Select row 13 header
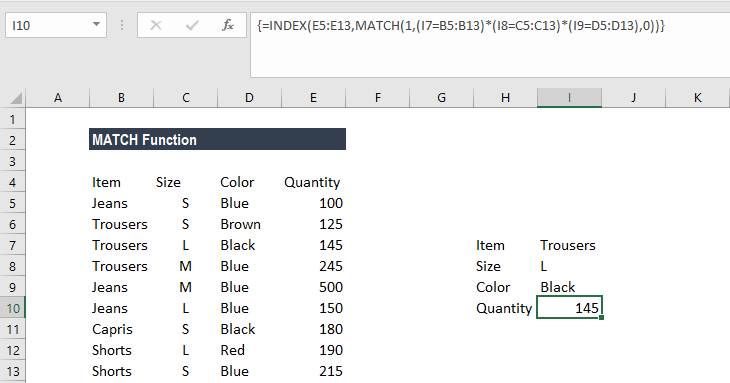This screenshot has width=730, height=383. [x=13, y=371]
